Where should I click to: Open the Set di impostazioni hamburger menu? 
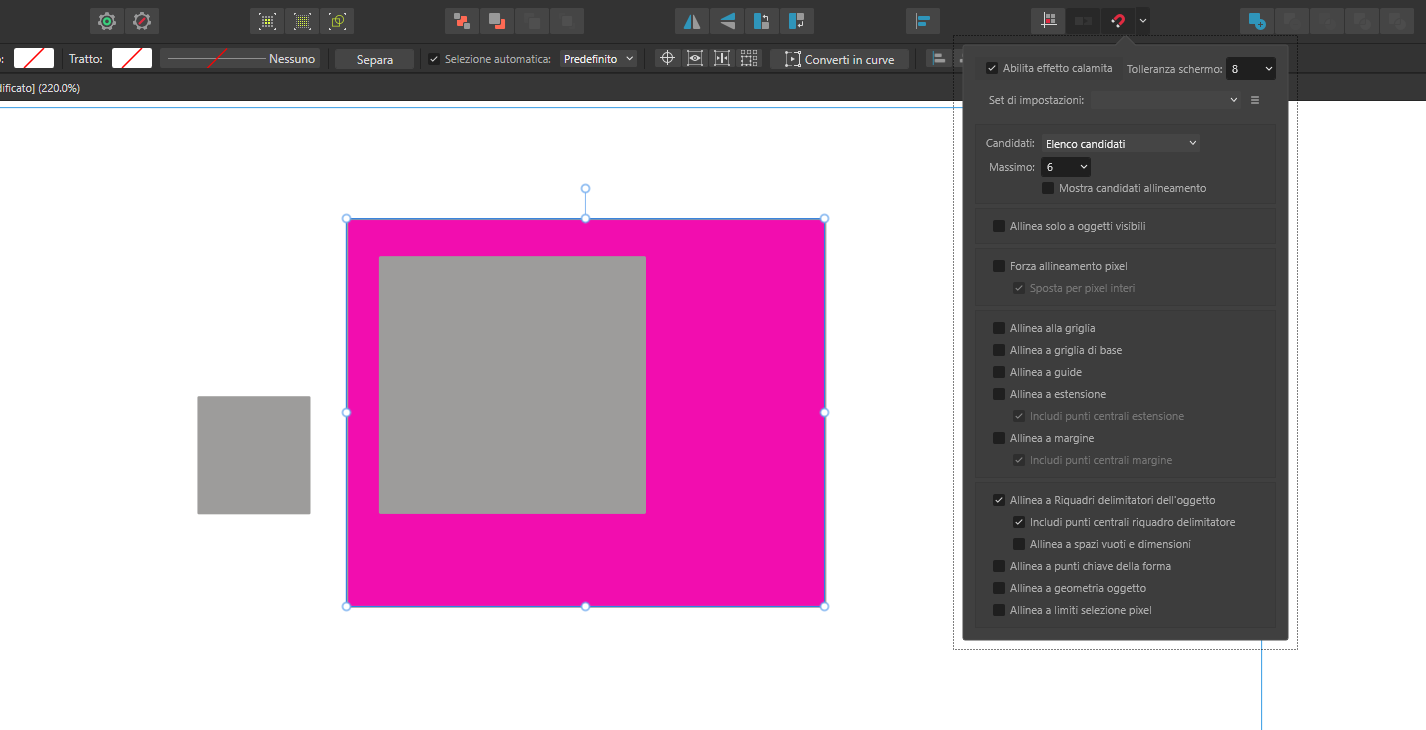[1255, 100]
